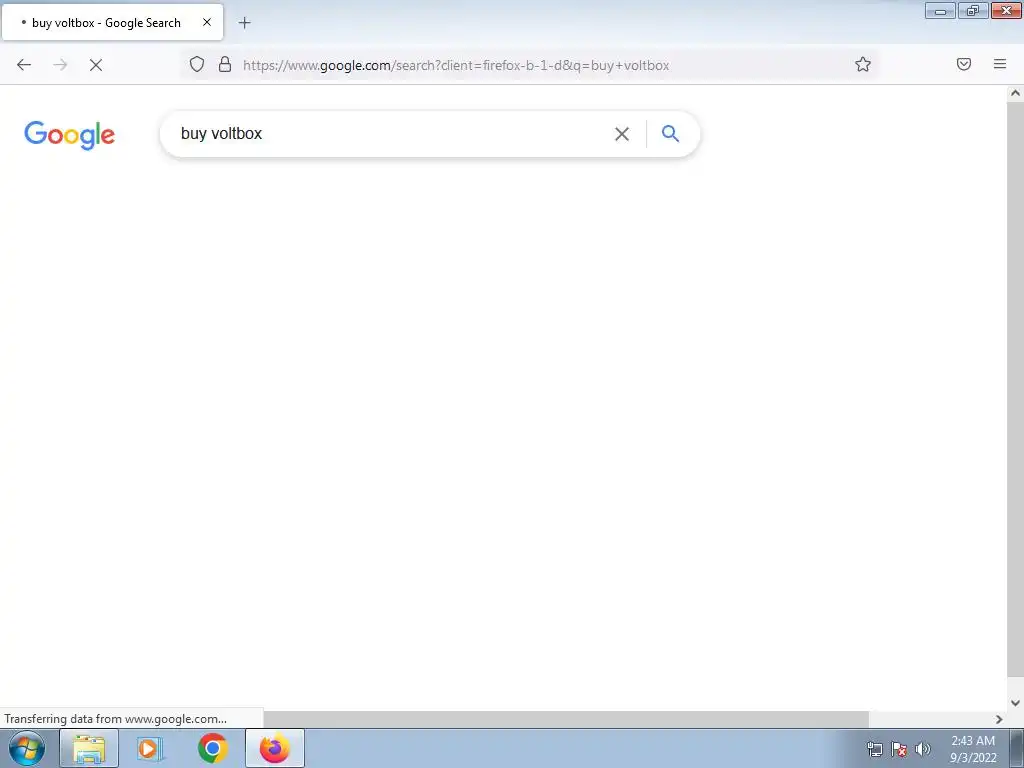The height and width of the screenshot is (768, 1024).
Task: Open Windows Explorer from taskbar
Action: (89, 748)
